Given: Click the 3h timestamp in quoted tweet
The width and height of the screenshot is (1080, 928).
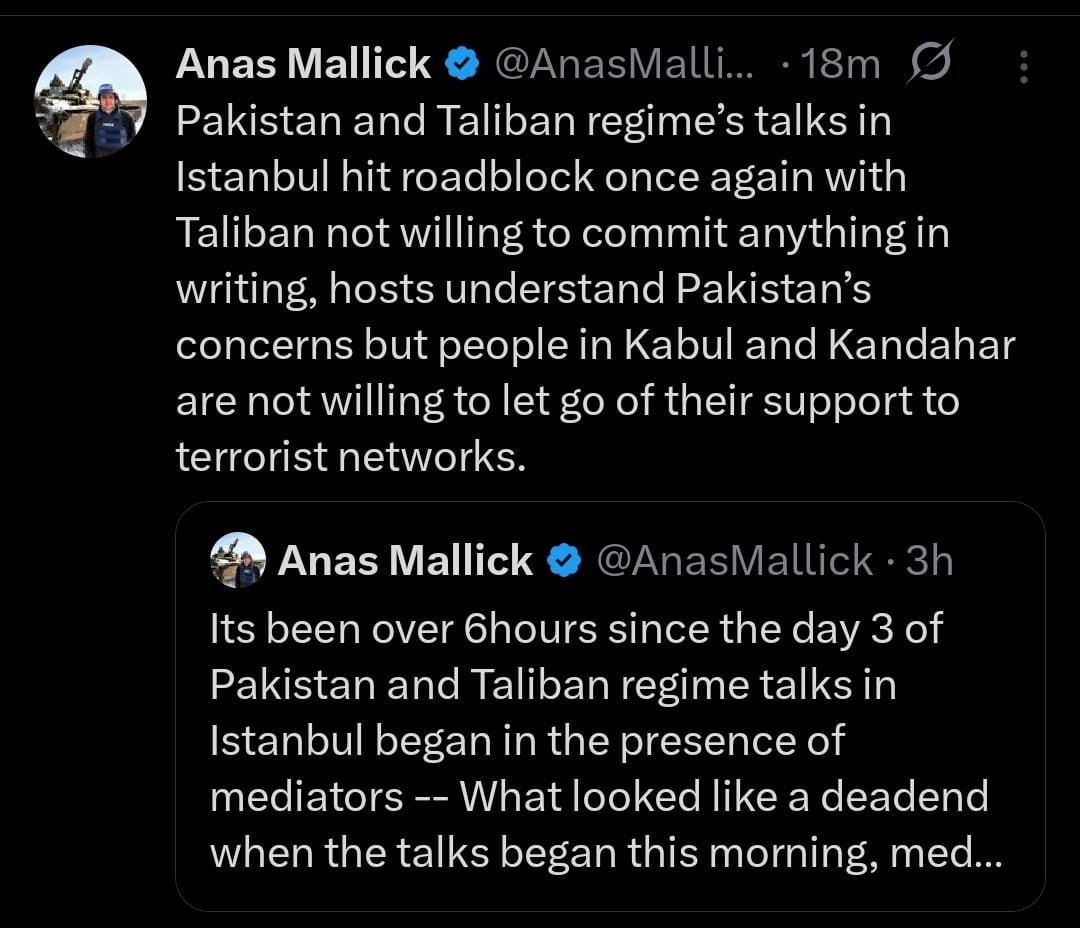Looking at the screenshot, I should 929,561.
